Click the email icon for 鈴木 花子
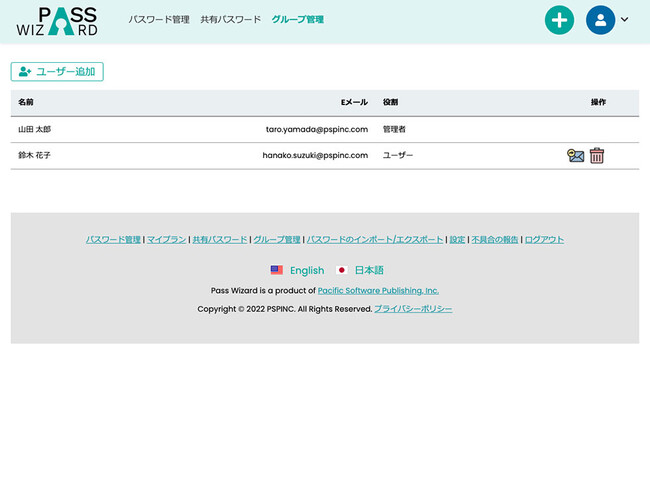This screenshot has width=650, height=497. [575, 156]
